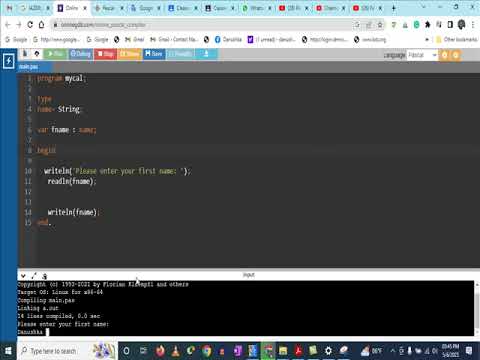The width and height of the screenshot is (480, 360).
Task: Click the upload file icon in editor toolbar
Action: click(37, 54)
